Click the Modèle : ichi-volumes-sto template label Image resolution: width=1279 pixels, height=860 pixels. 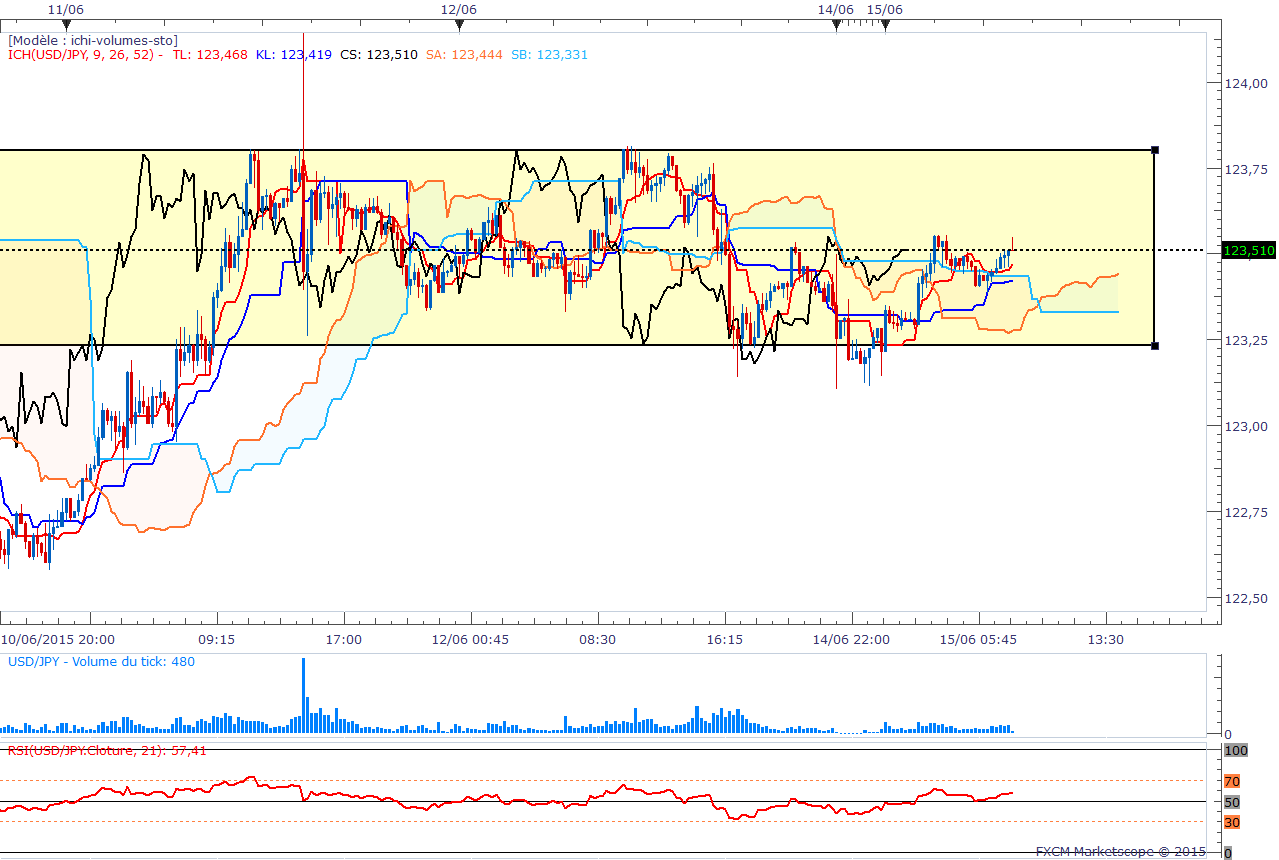tap(93, 40)
